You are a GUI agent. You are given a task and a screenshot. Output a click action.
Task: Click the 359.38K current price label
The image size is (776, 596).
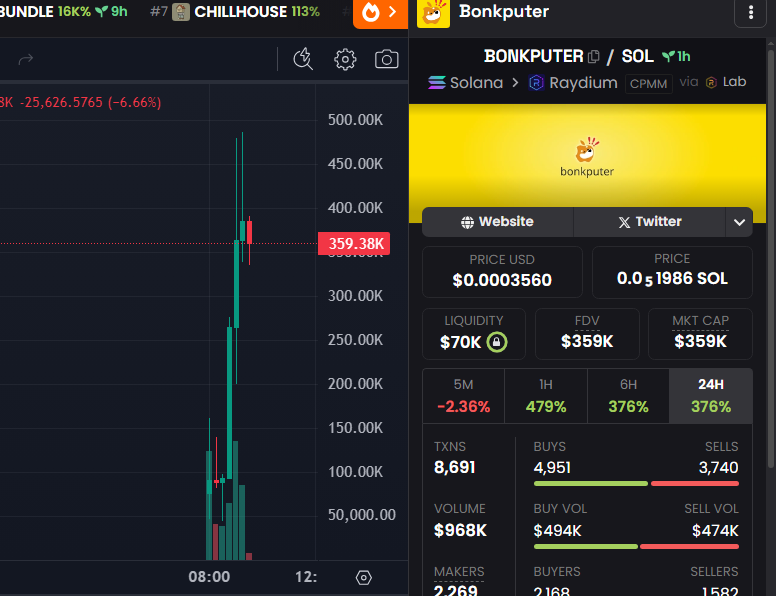point(354,244)
